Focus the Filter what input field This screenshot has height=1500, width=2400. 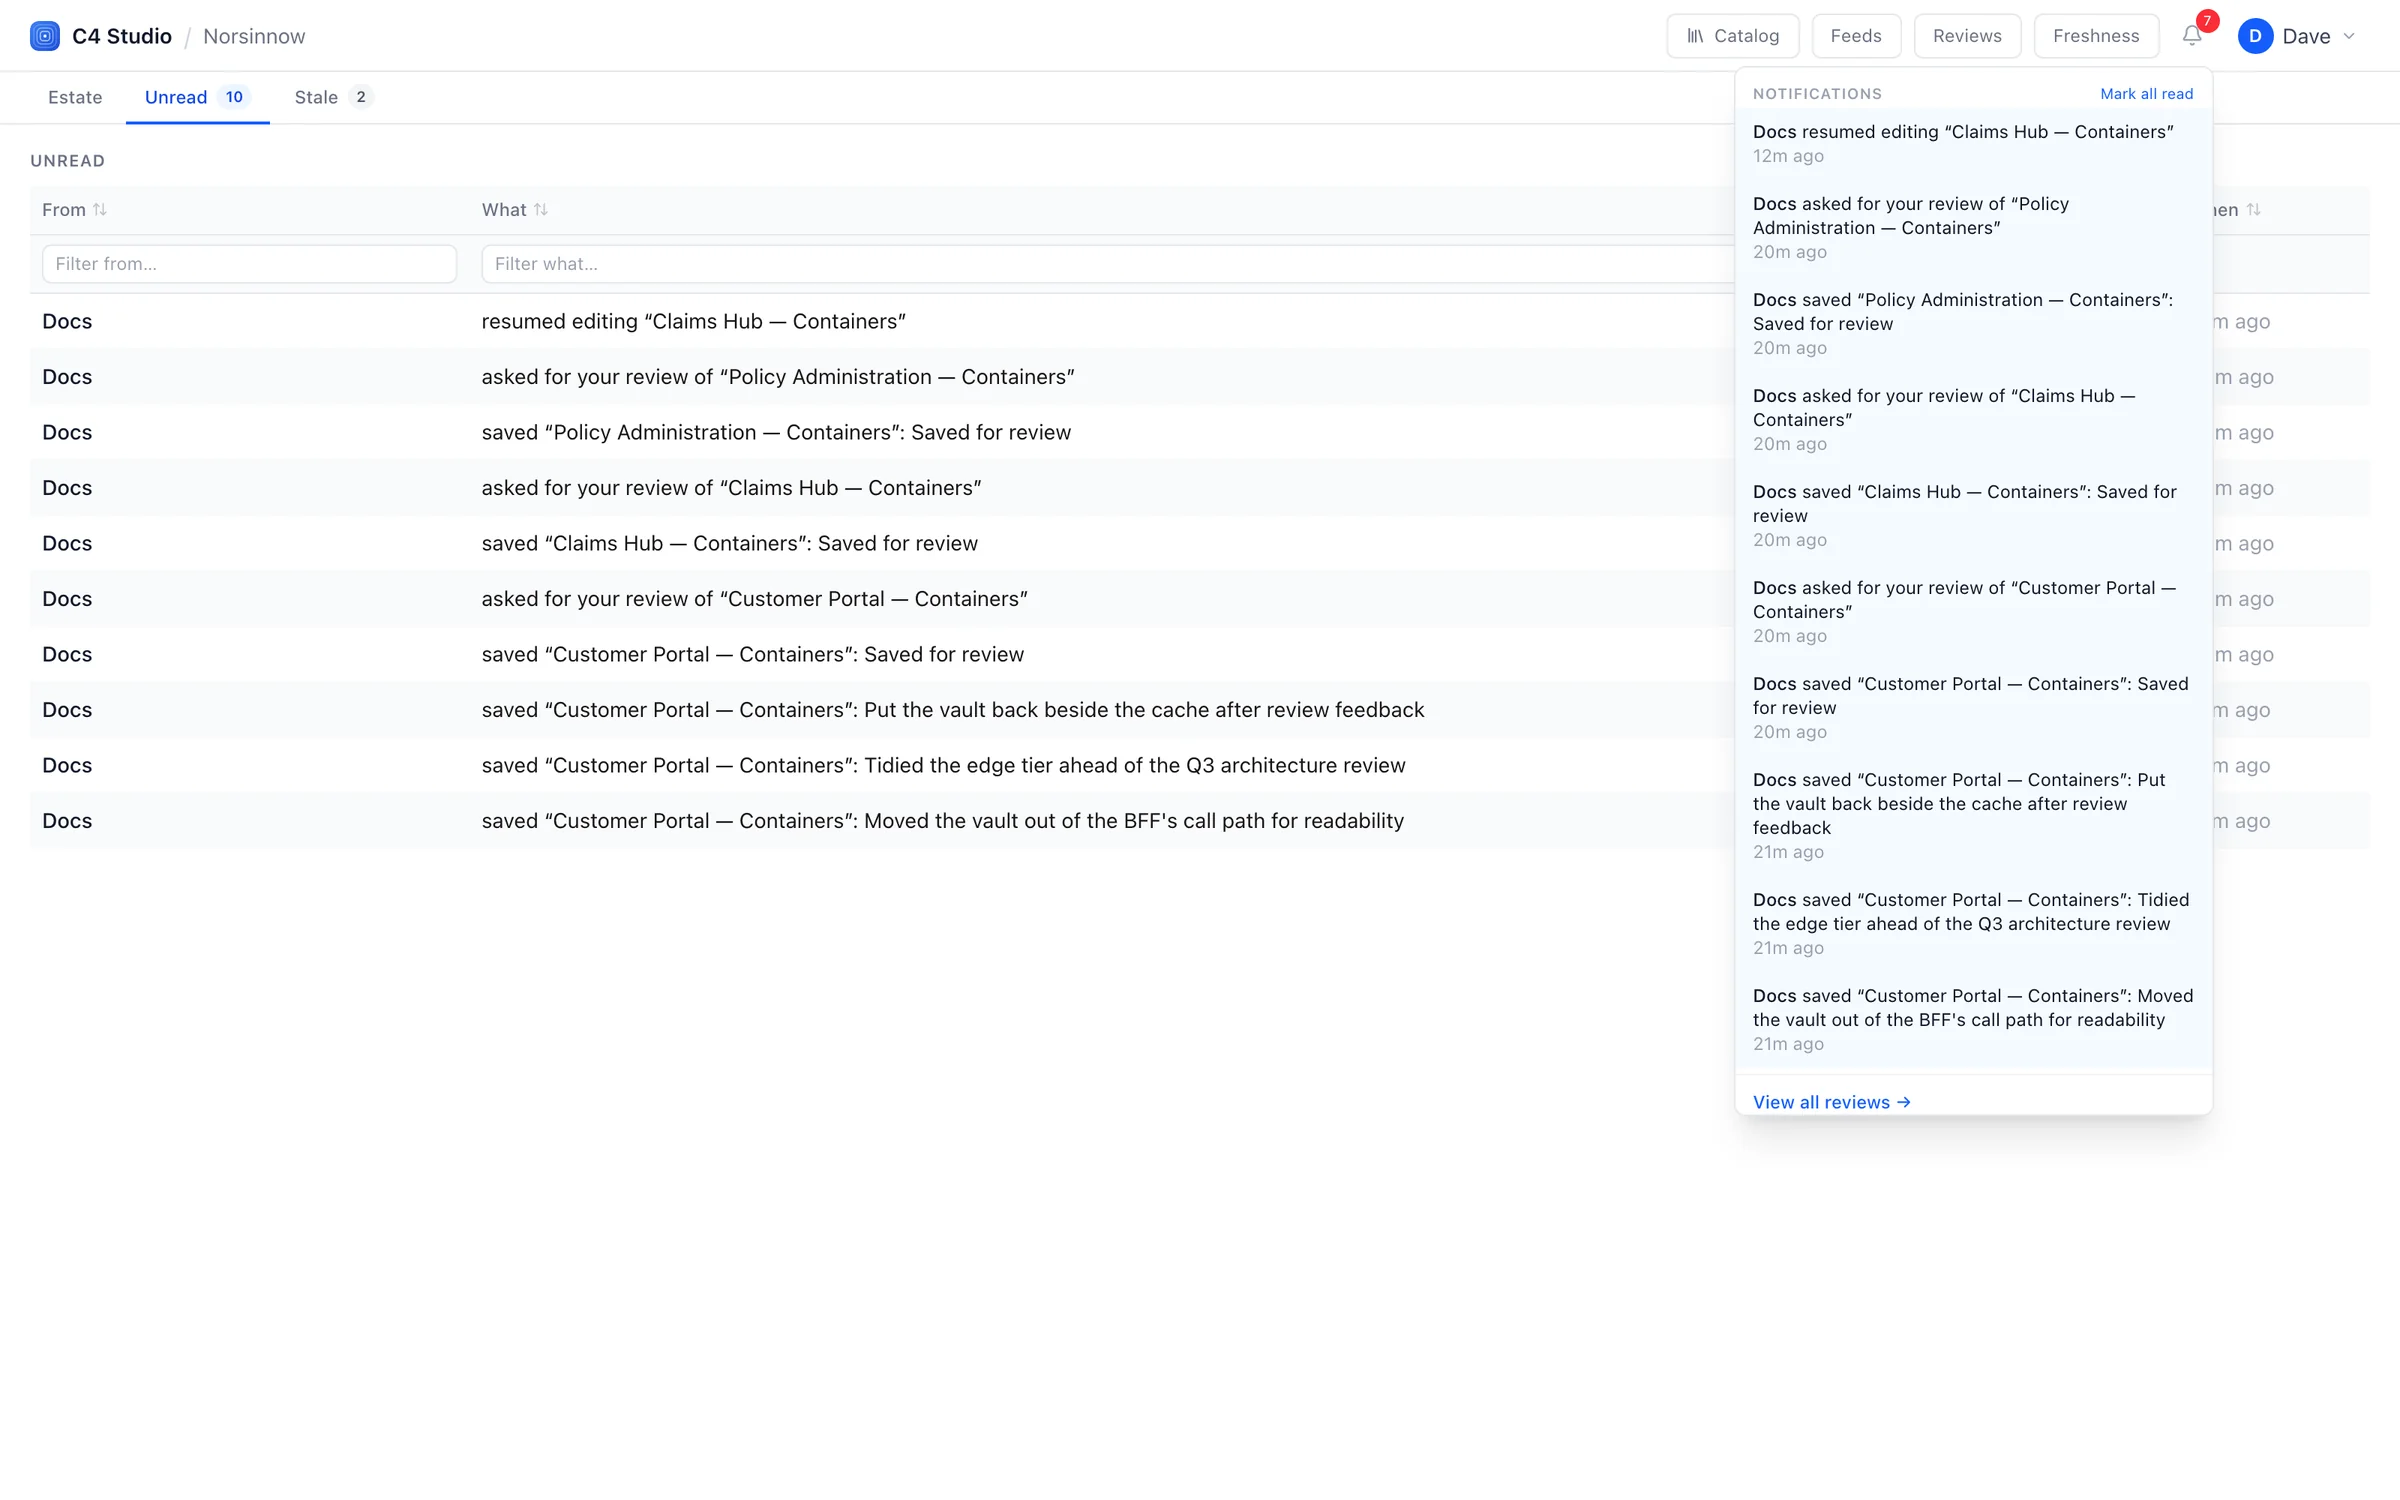click(x=1107, y=264)
